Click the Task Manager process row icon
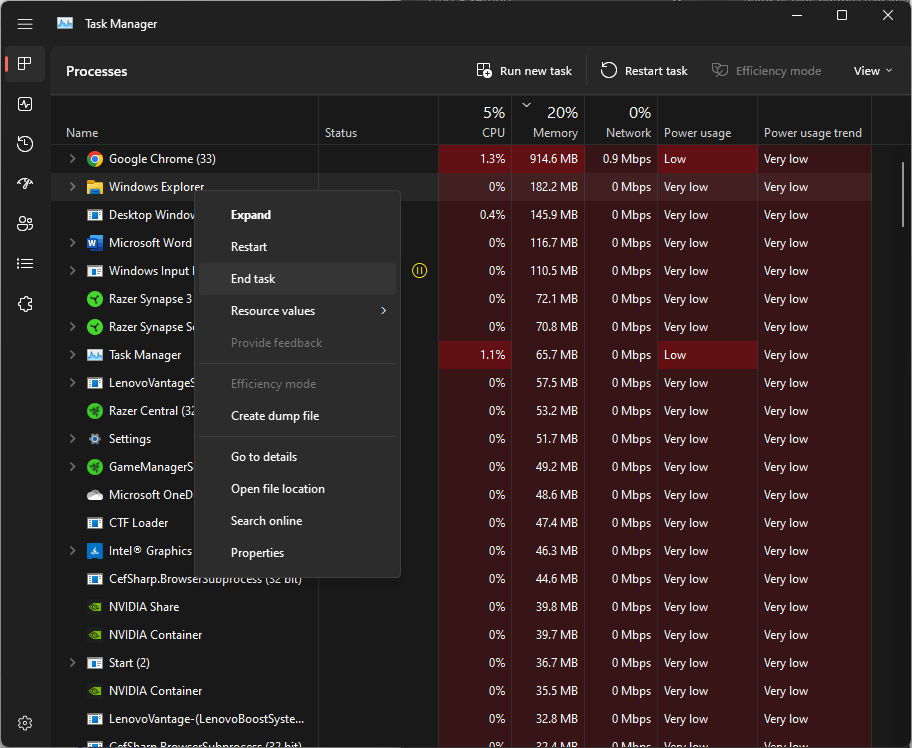The height and width of the screenshot is (748, 912). 95,355
